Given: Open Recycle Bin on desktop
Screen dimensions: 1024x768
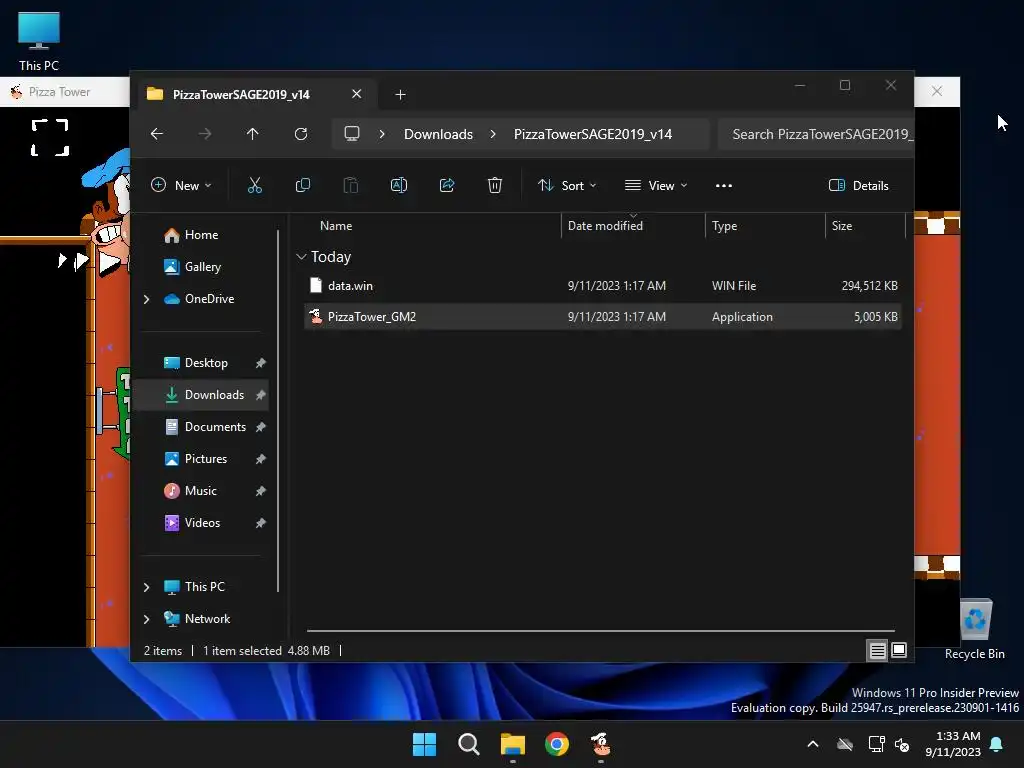Looking at the screenshot, I should [975, 630].
